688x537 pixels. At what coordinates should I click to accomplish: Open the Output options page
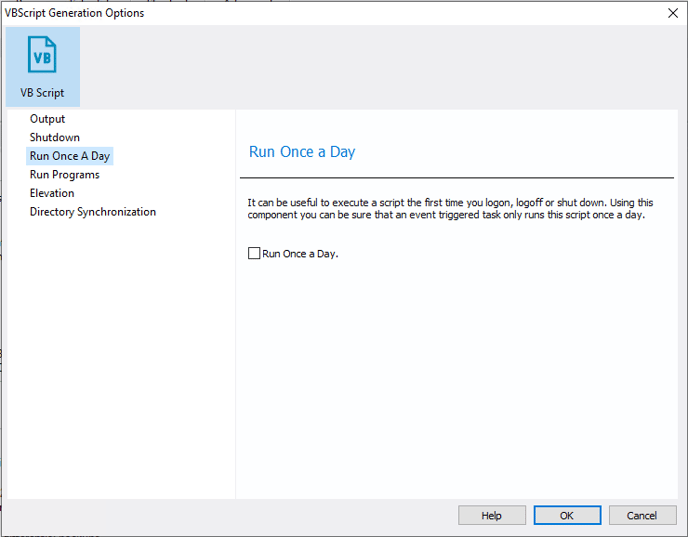(47, 119)
